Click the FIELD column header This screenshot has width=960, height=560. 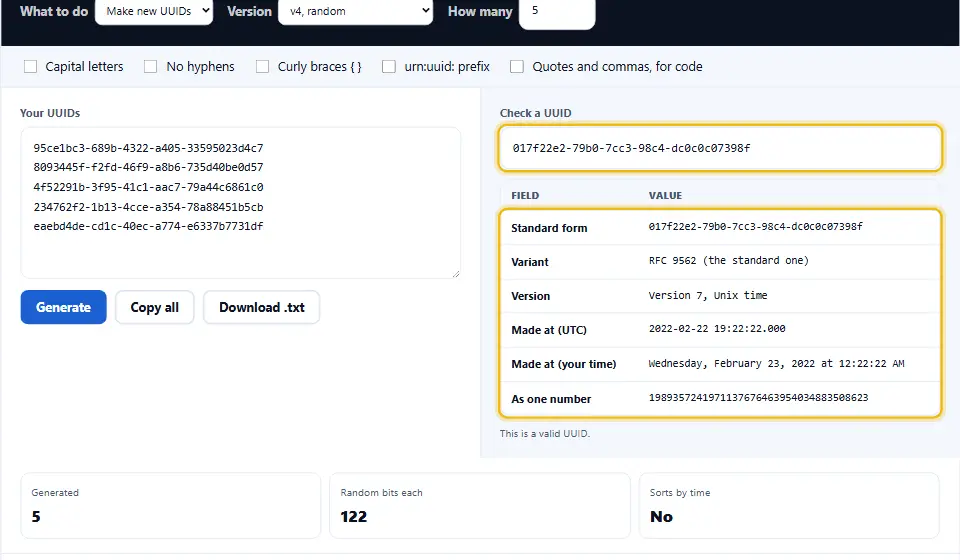pos(525,196)
